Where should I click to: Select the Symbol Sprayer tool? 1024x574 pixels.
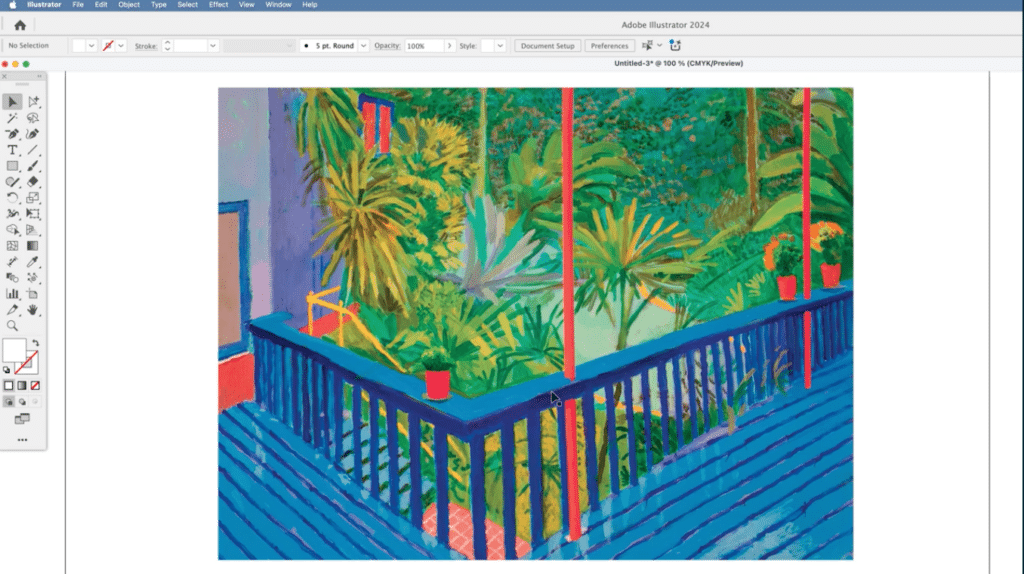click(x=33, y=278)
